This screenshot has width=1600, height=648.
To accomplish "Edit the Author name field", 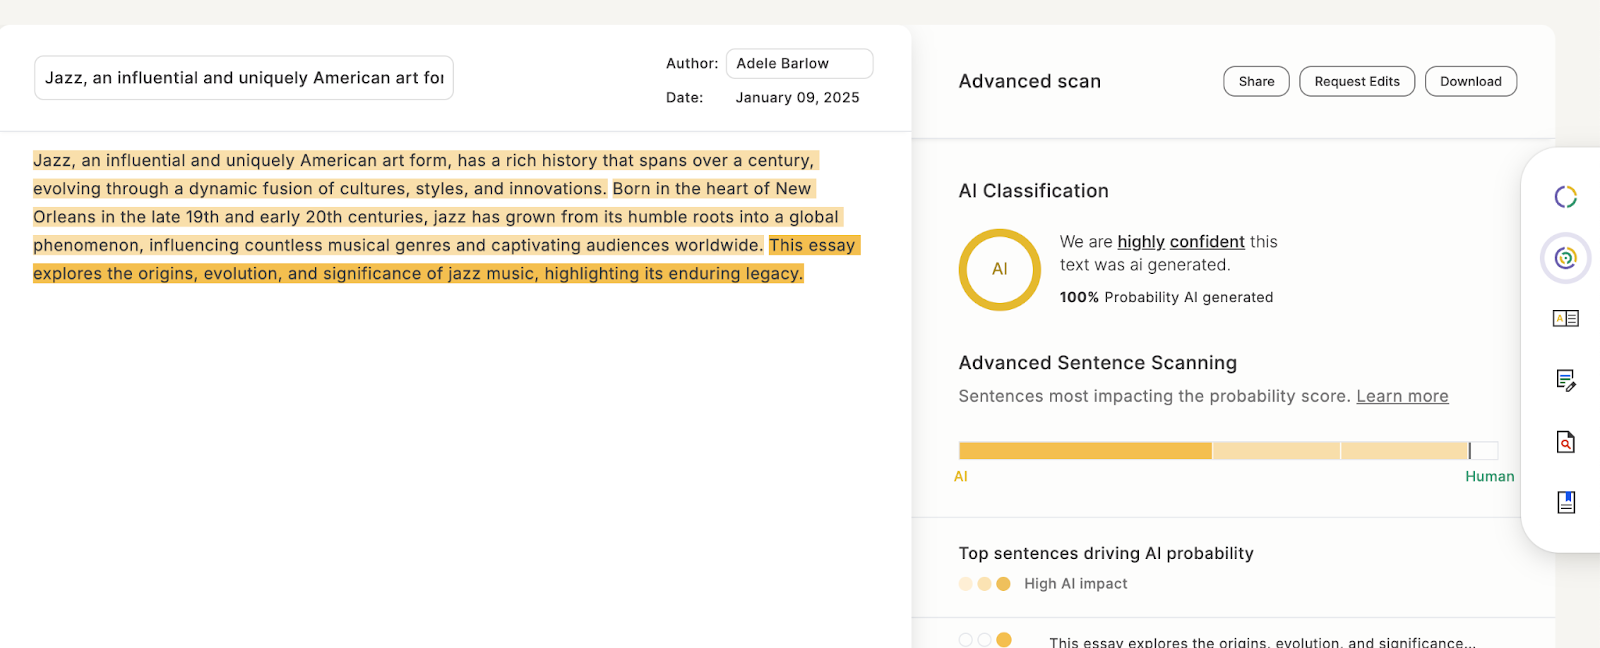I will [x=799, y=63].
